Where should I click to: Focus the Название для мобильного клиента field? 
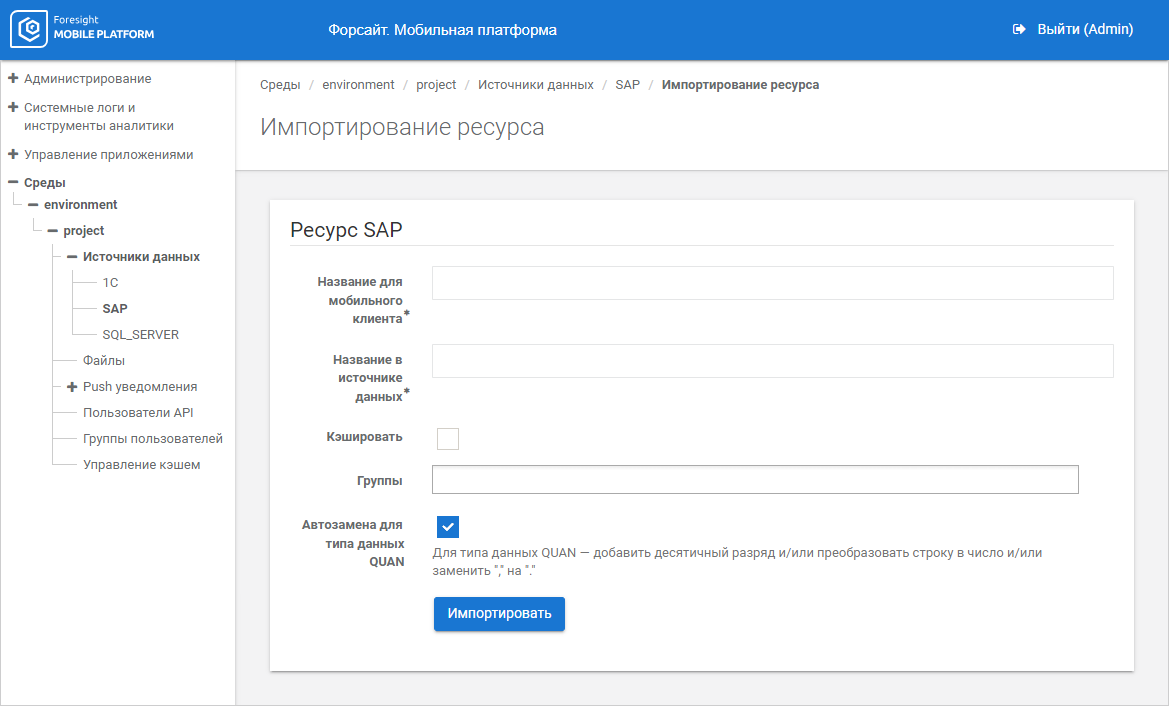[772, 283]
